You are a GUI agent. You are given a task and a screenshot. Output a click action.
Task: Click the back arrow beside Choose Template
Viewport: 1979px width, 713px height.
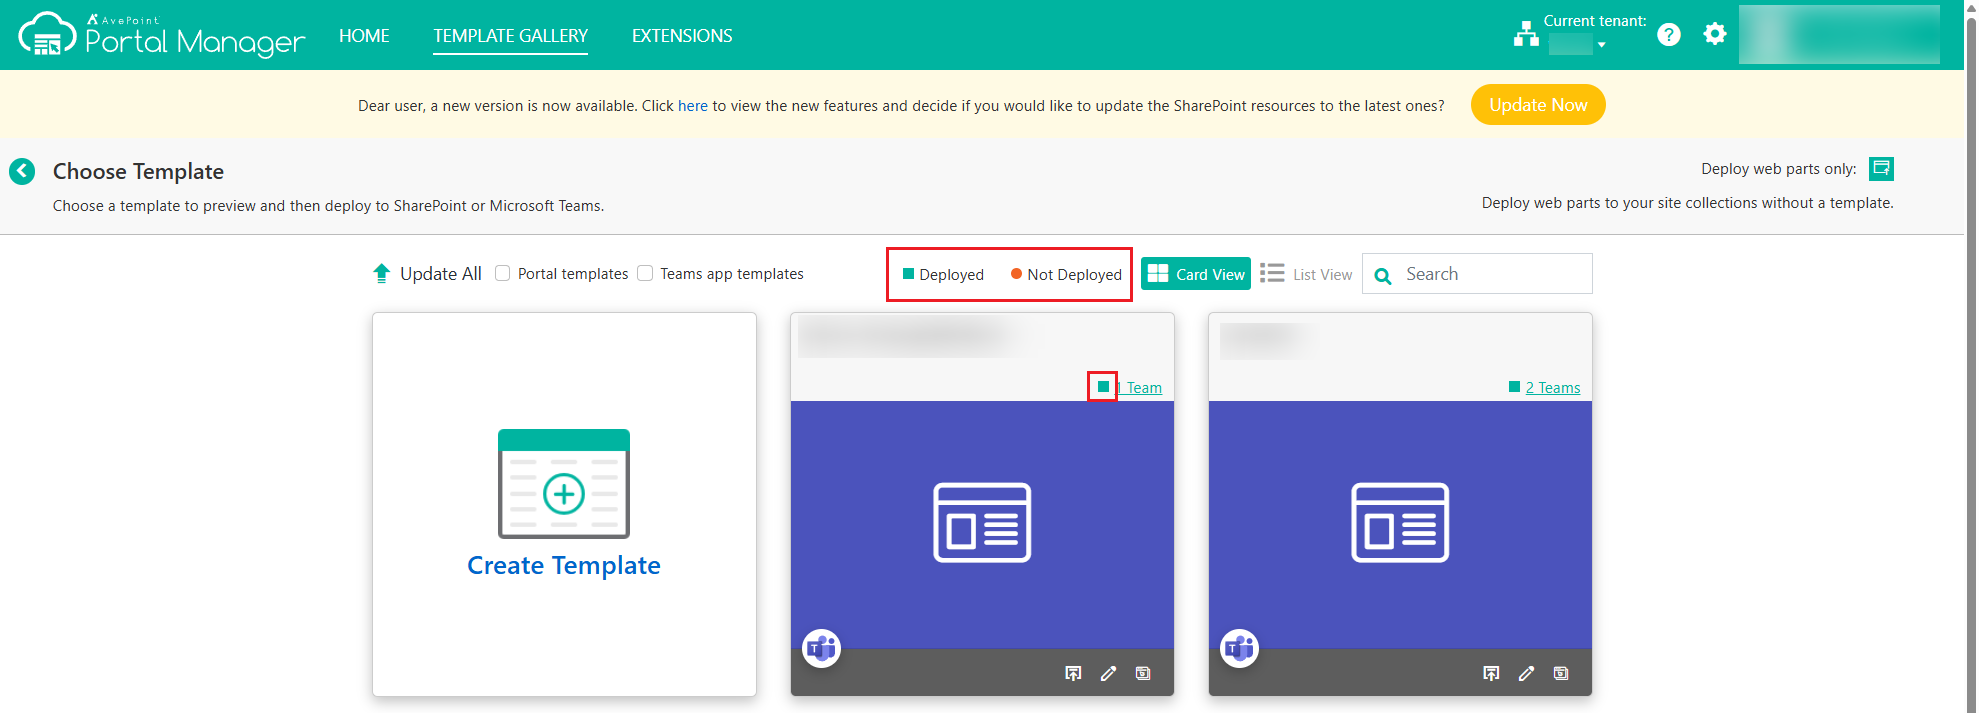pyautogui.click(x=22, y=171)
